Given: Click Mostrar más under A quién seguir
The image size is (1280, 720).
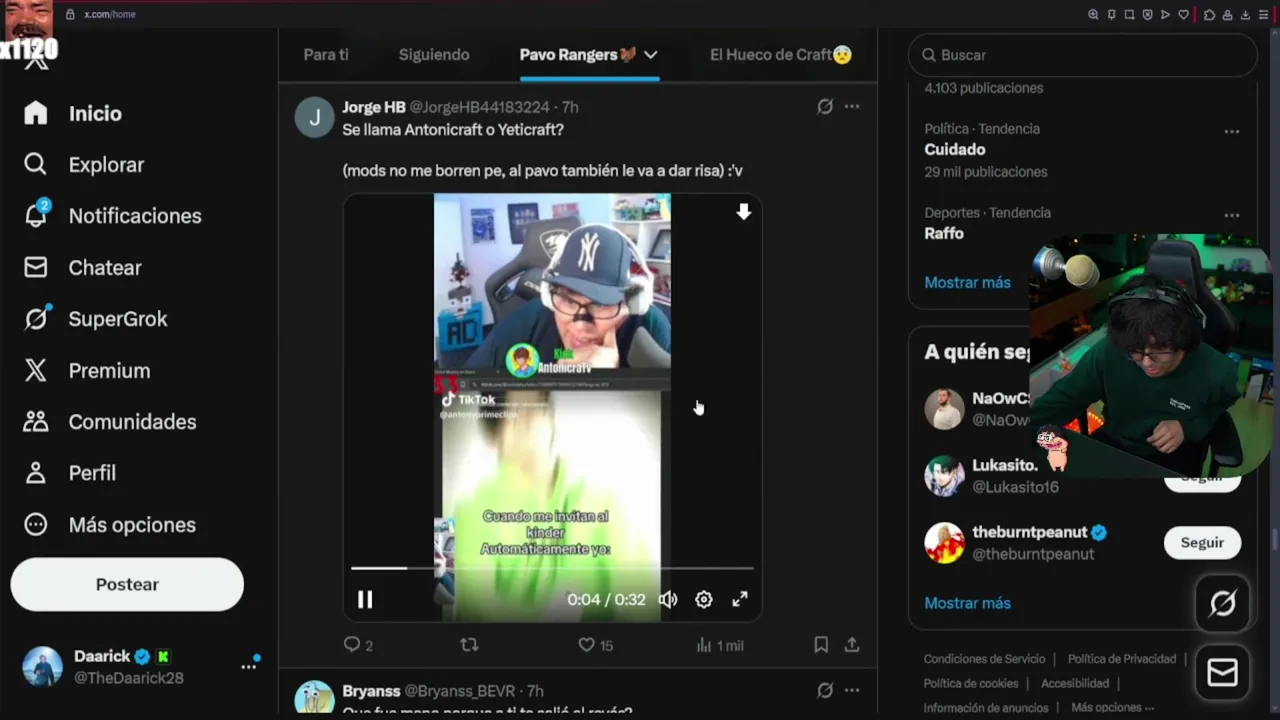Looking at the screenshot, I should (x=967, y=603).
